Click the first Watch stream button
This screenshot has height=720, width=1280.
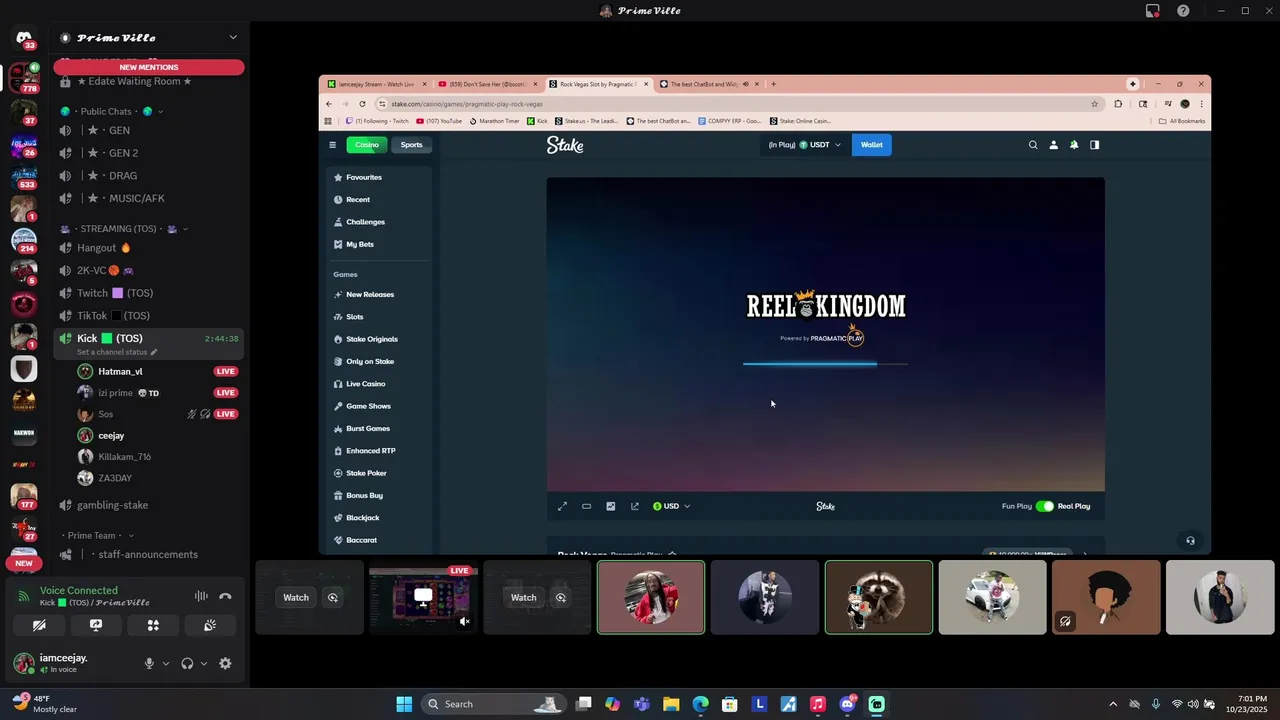pyautogui.click(x=296, y=597)
